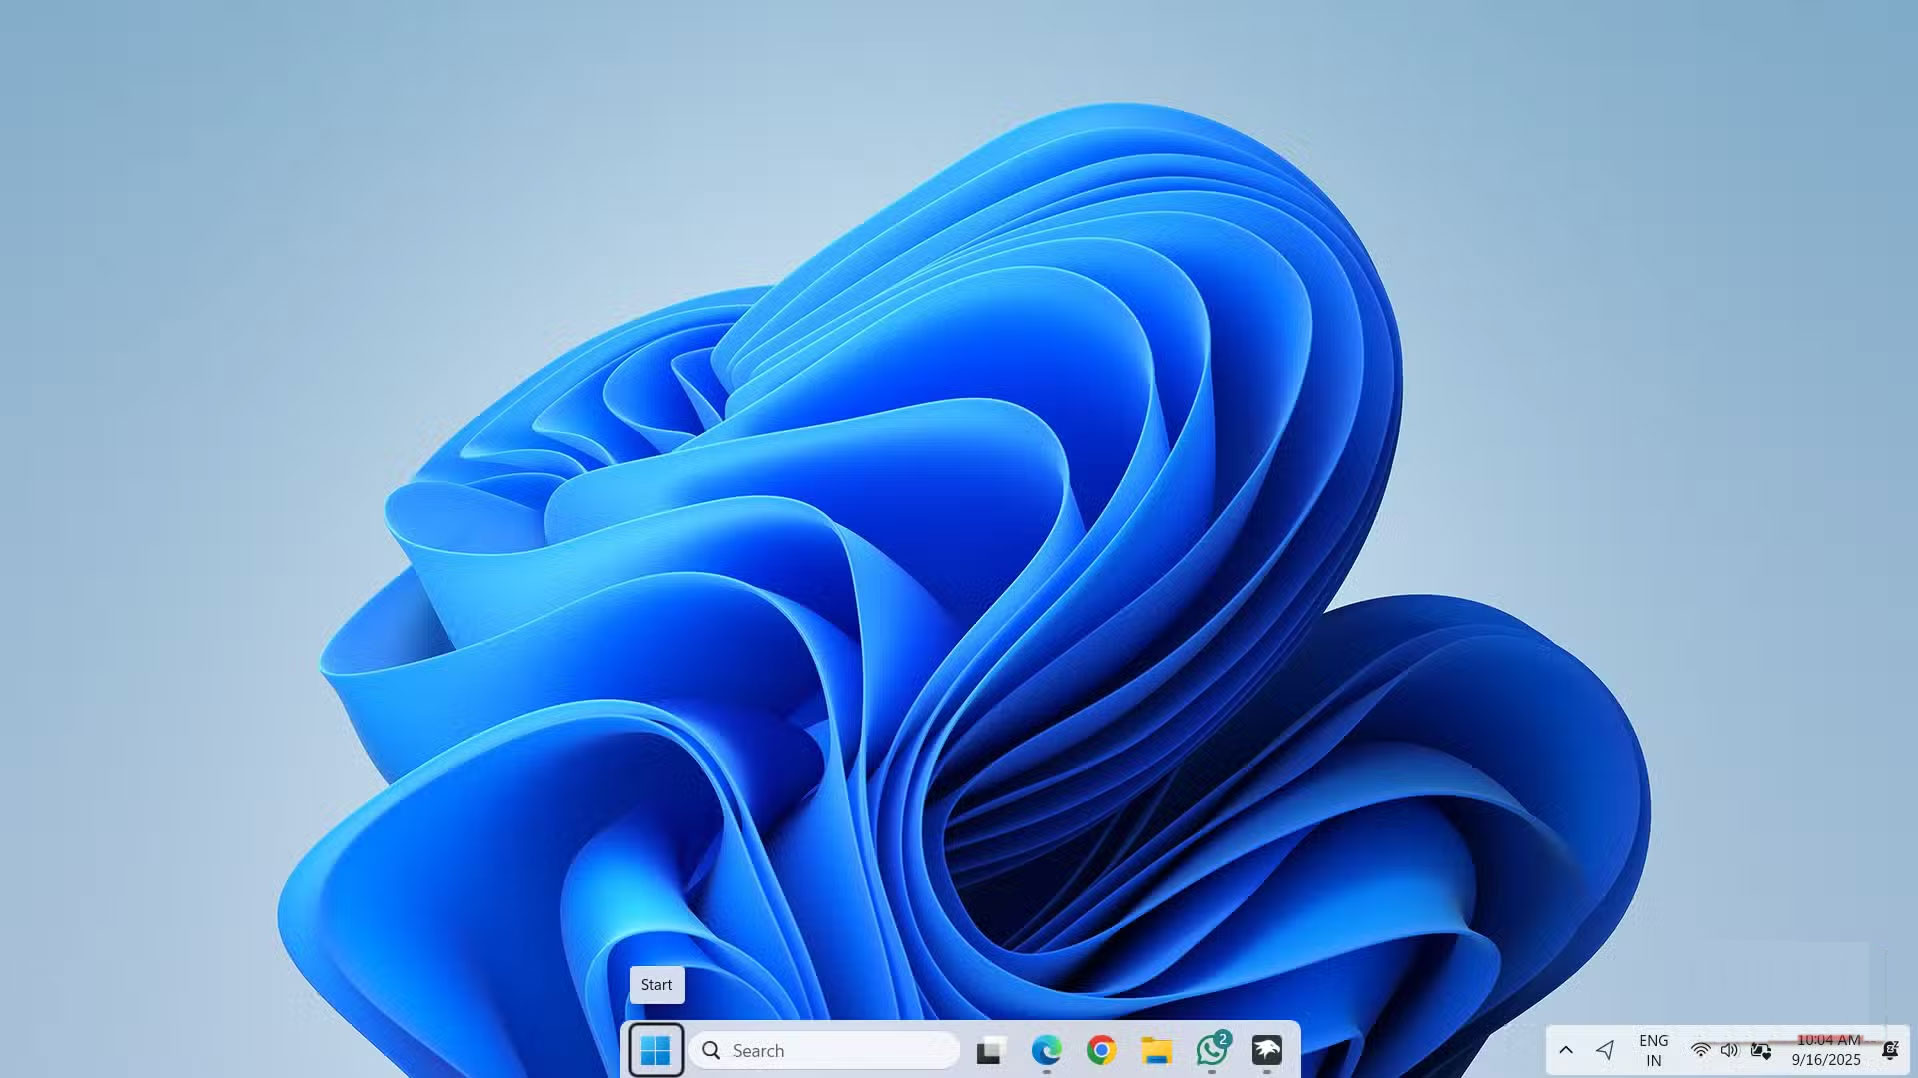Click the Start tooltip label

click(x=656, y=985)
